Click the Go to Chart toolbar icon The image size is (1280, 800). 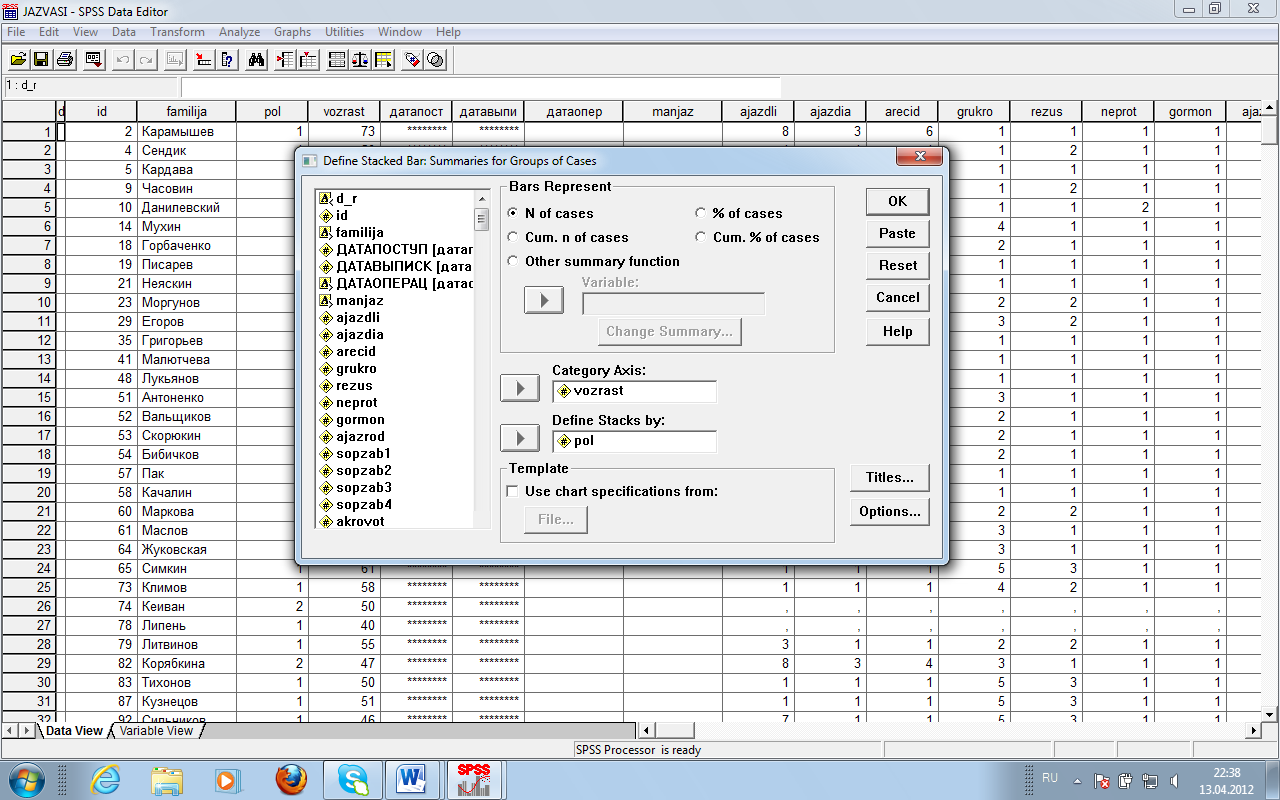175,60
